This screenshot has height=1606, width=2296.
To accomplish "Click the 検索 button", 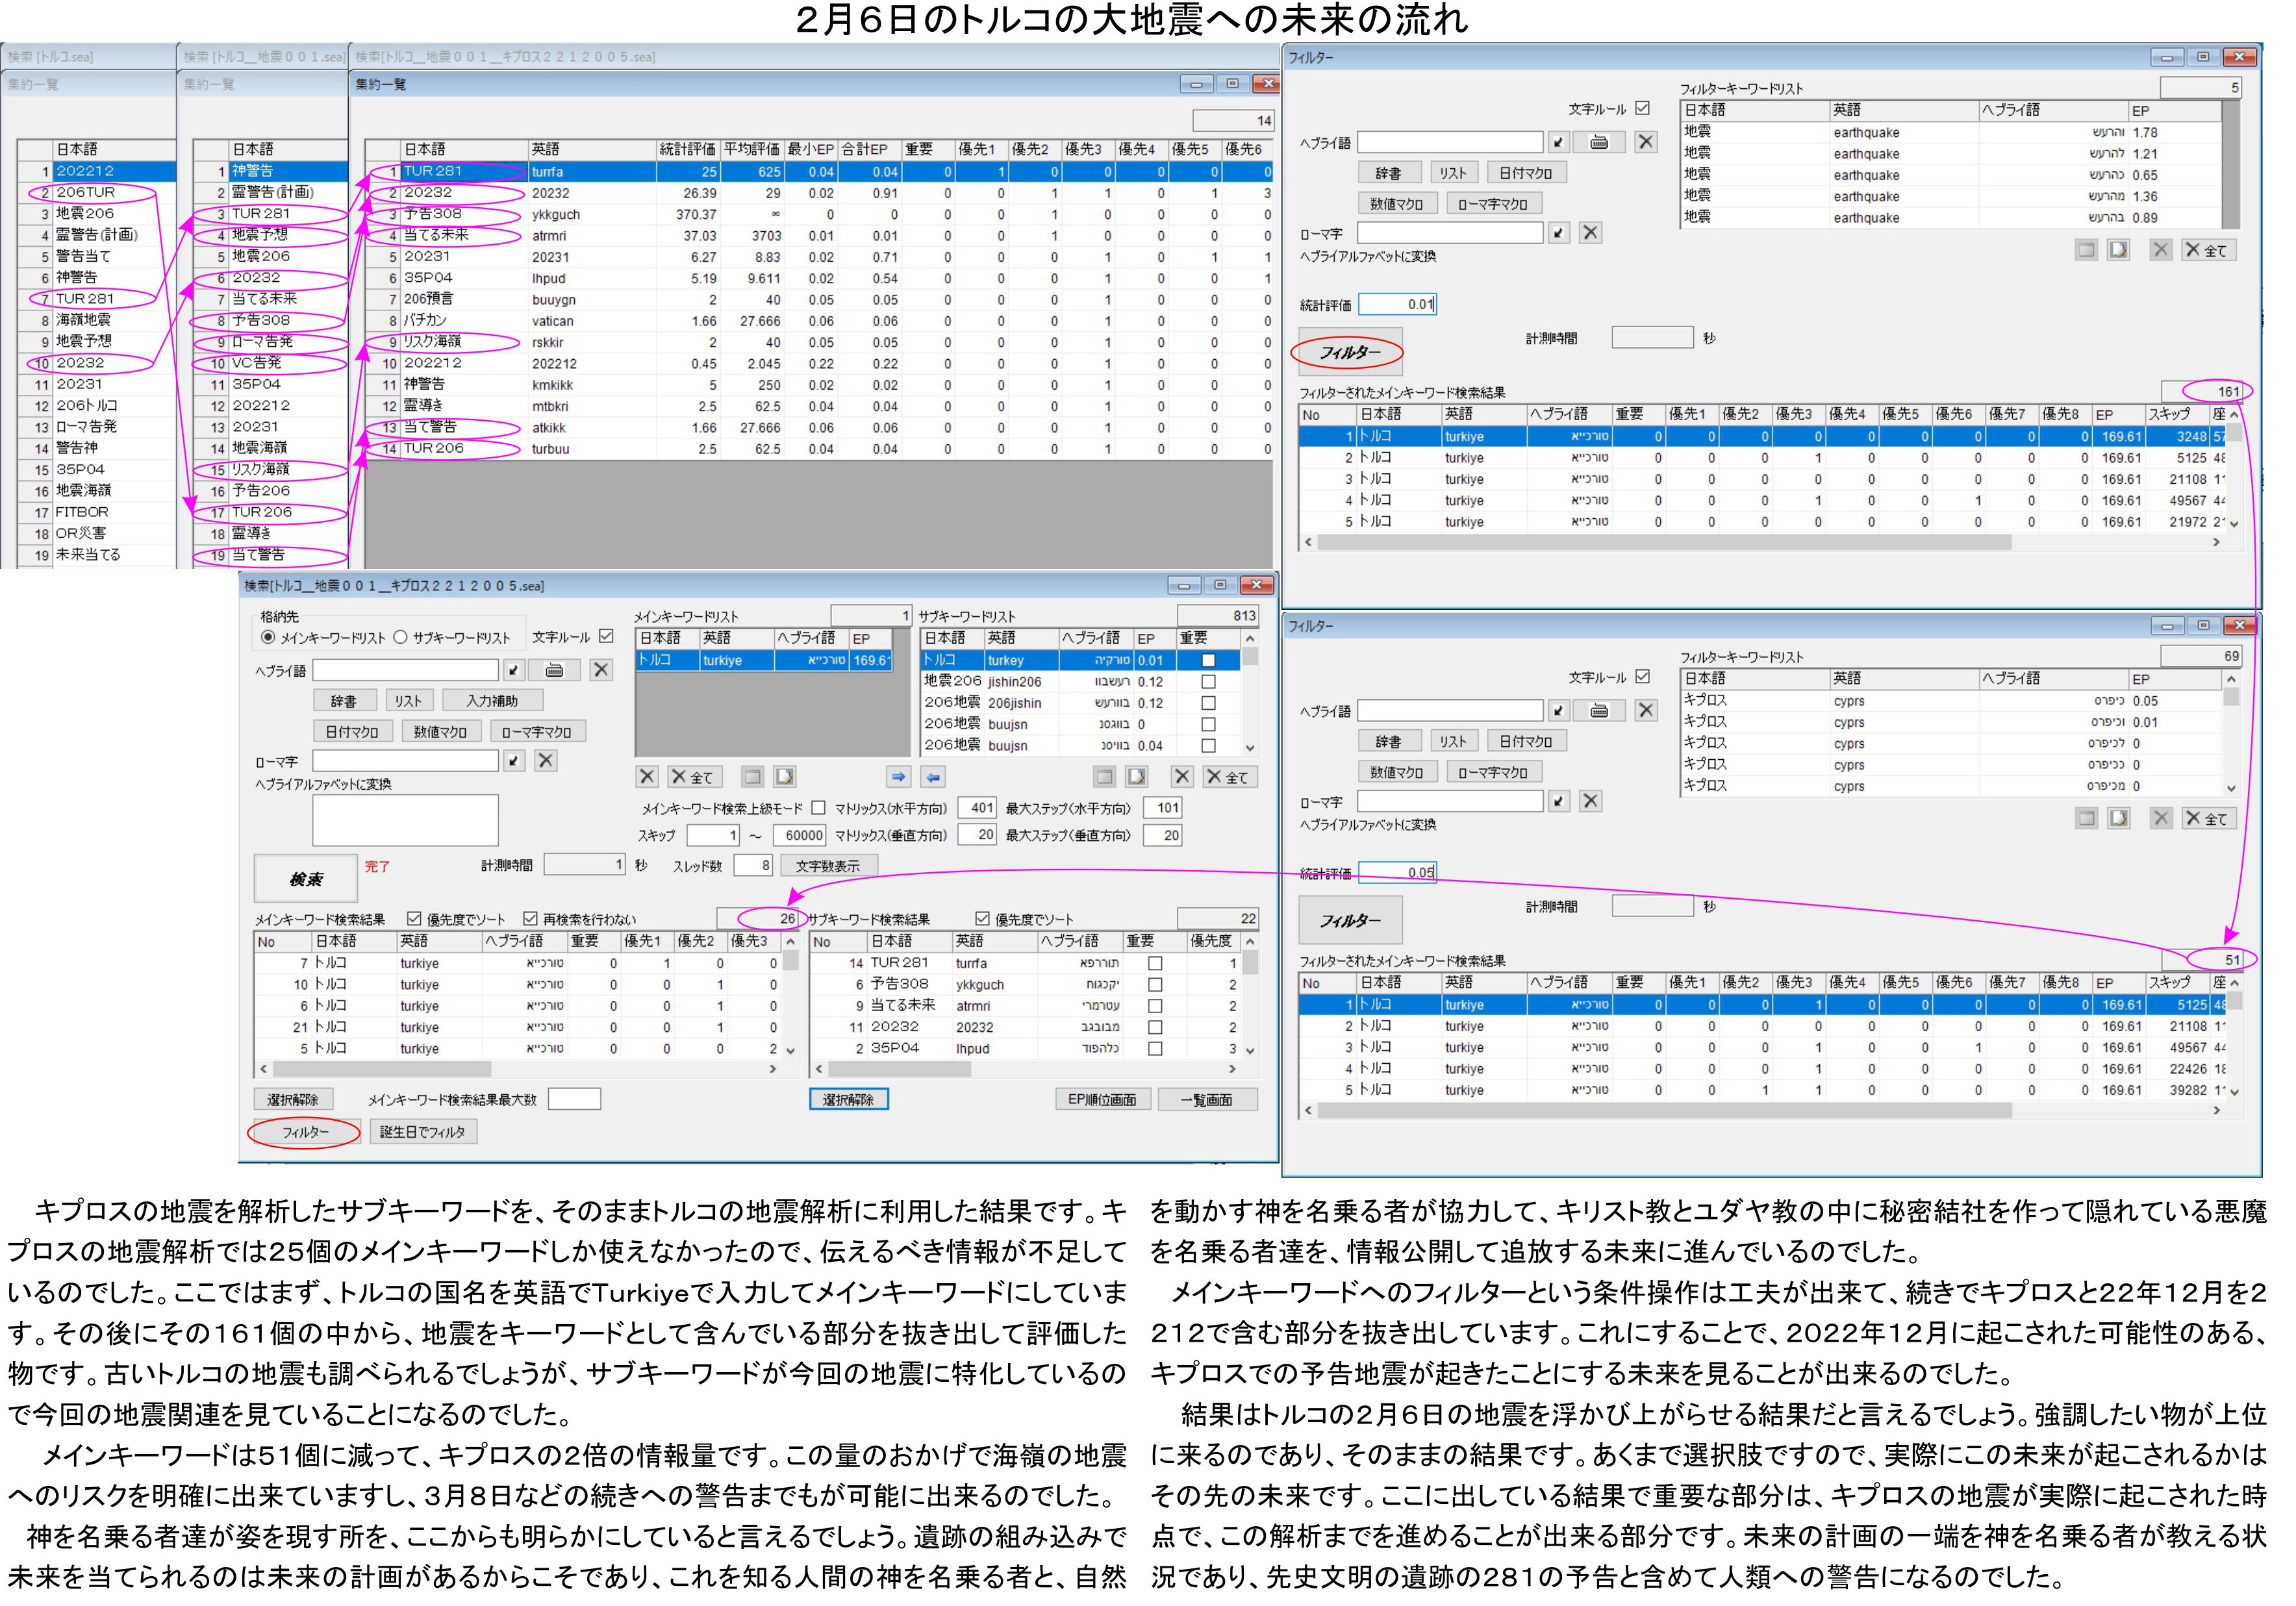I will tap(306, 879).
